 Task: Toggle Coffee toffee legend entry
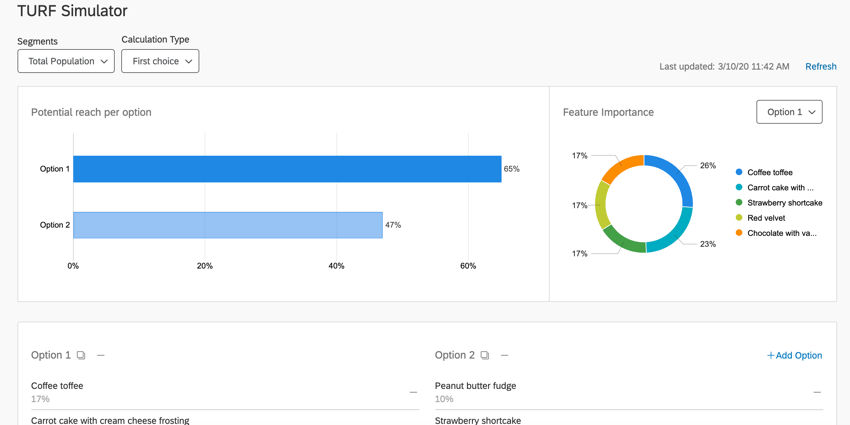click(x=769, y=172)
